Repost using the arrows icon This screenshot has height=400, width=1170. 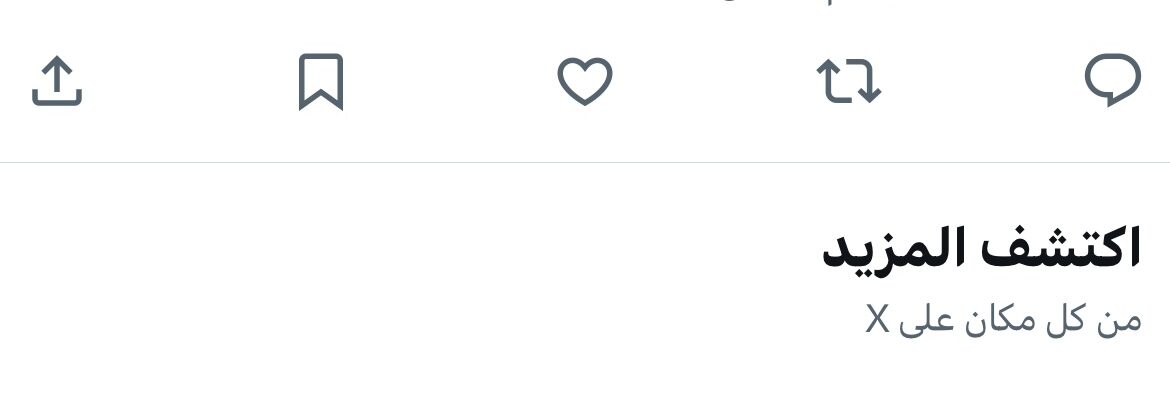(x=849, y=81)
